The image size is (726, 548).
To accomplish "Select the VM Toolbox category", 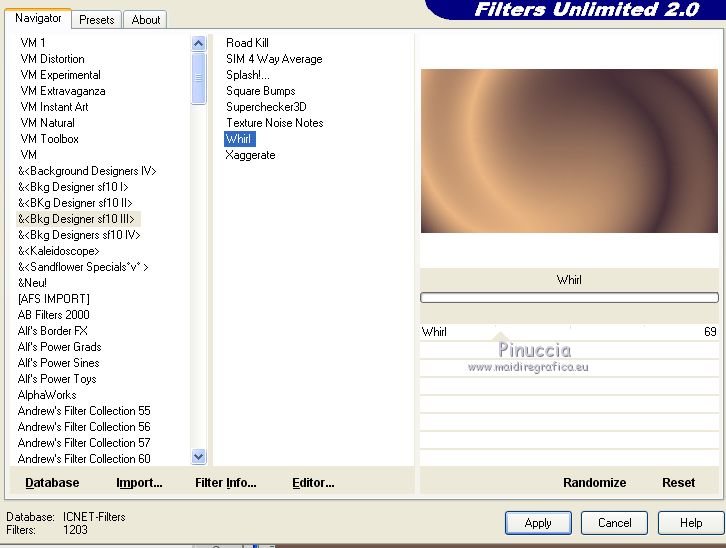I will coord(49,139).
